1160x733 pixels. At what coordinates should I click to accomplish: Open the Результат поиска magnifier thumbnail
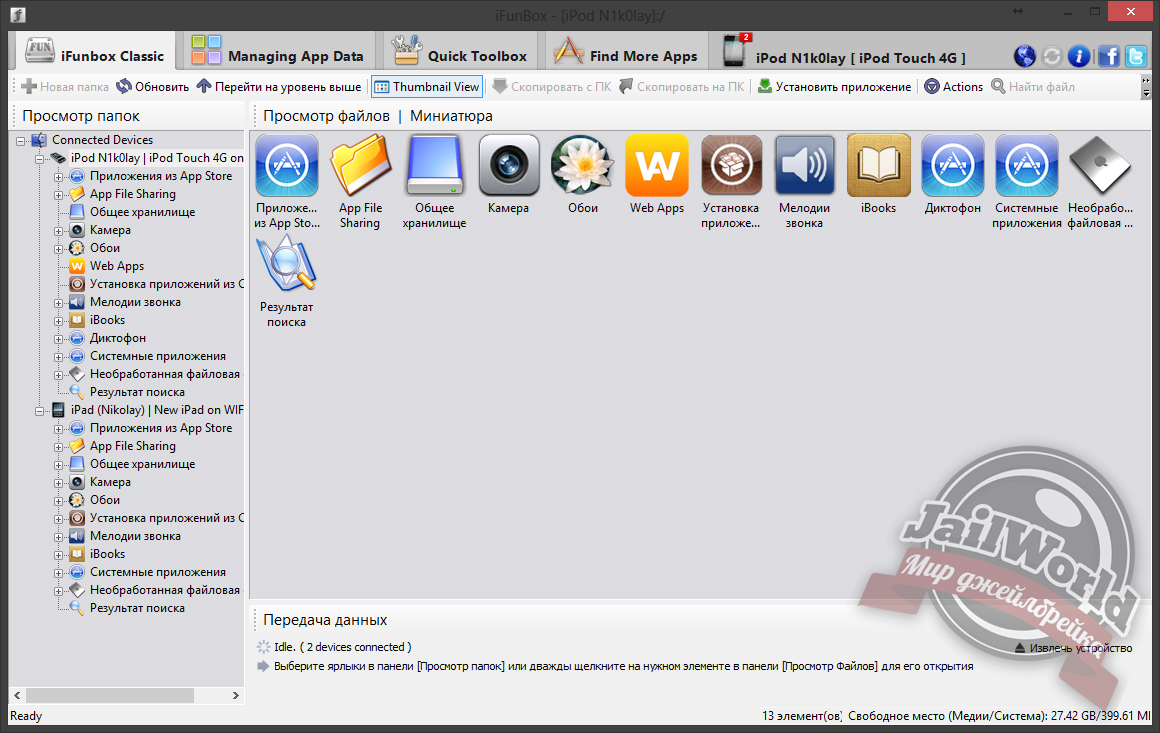pyautogui.click(x=286, y=264)
